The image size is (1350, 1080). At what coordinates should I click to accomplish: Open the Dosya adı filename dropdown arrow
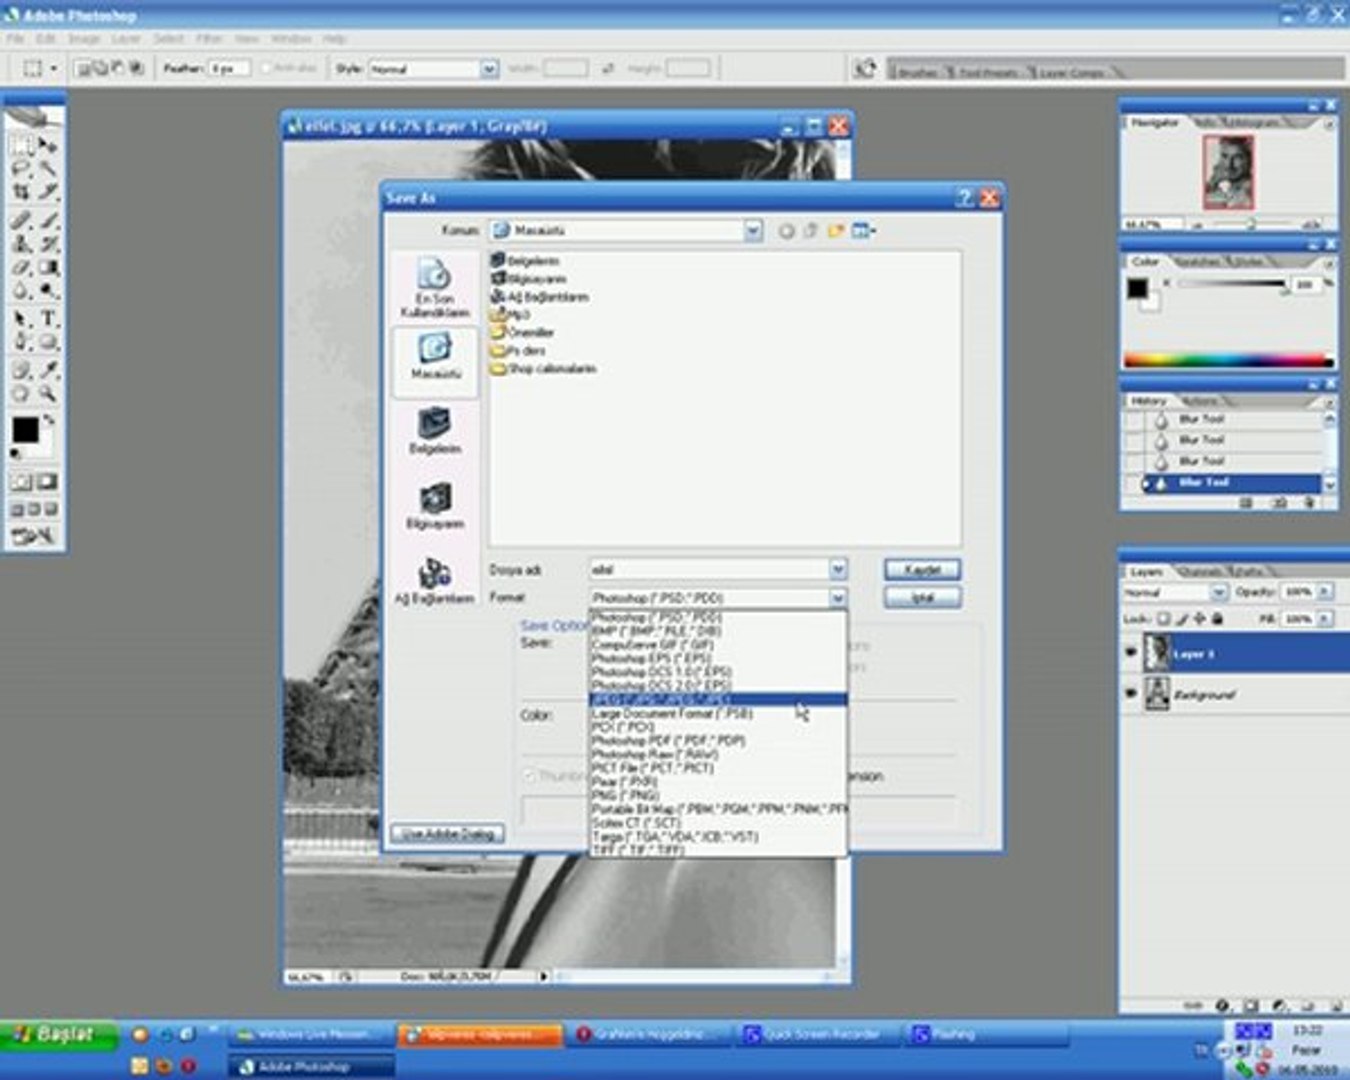838,569
